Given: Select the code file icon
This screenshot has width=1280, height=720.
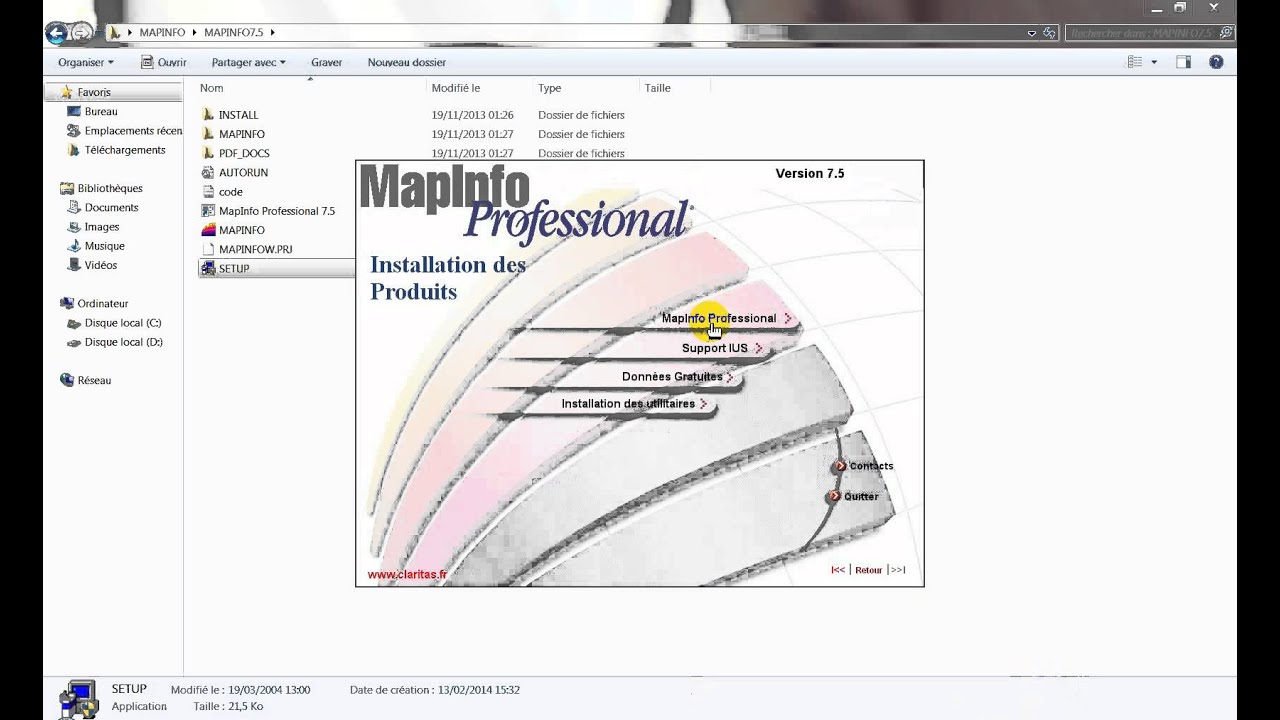Looking at the screenshot, I should 208,191.
